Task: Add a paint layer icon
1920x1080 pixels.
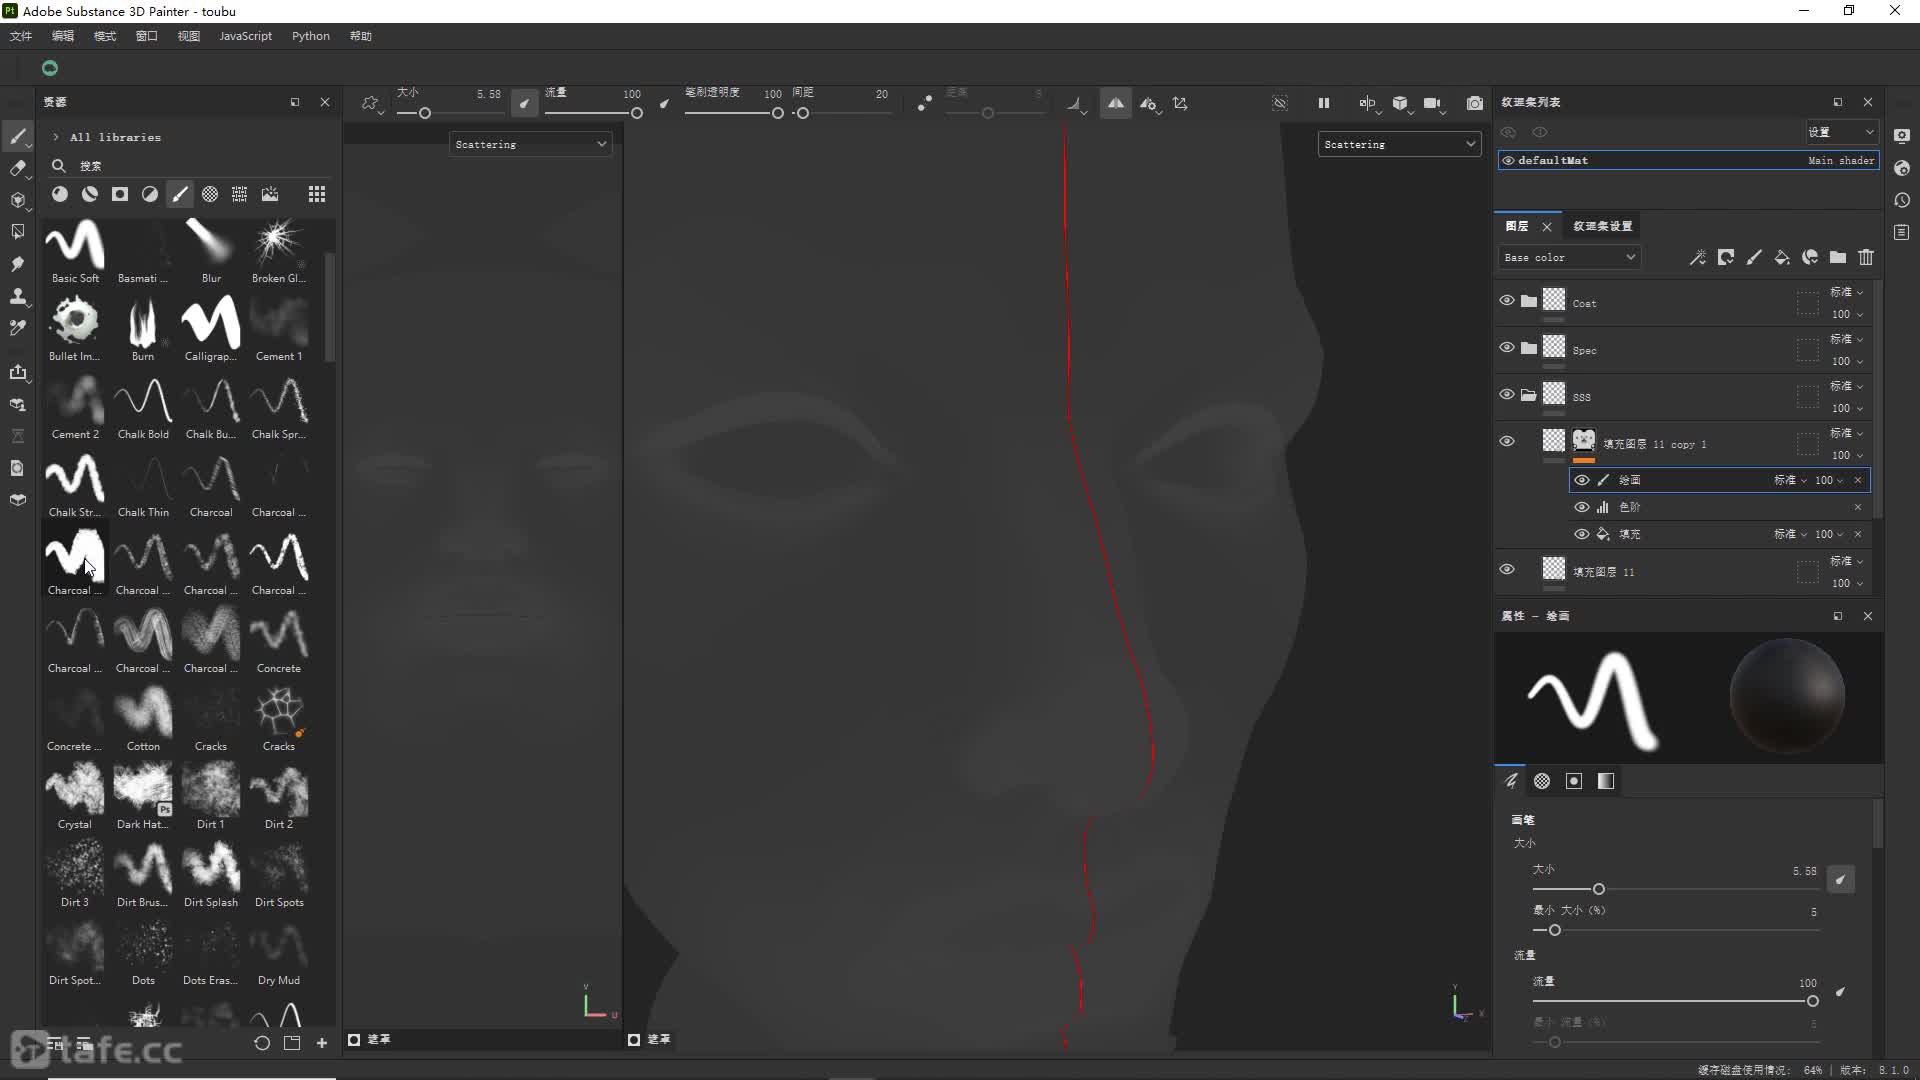Action: click(1754, 258)
